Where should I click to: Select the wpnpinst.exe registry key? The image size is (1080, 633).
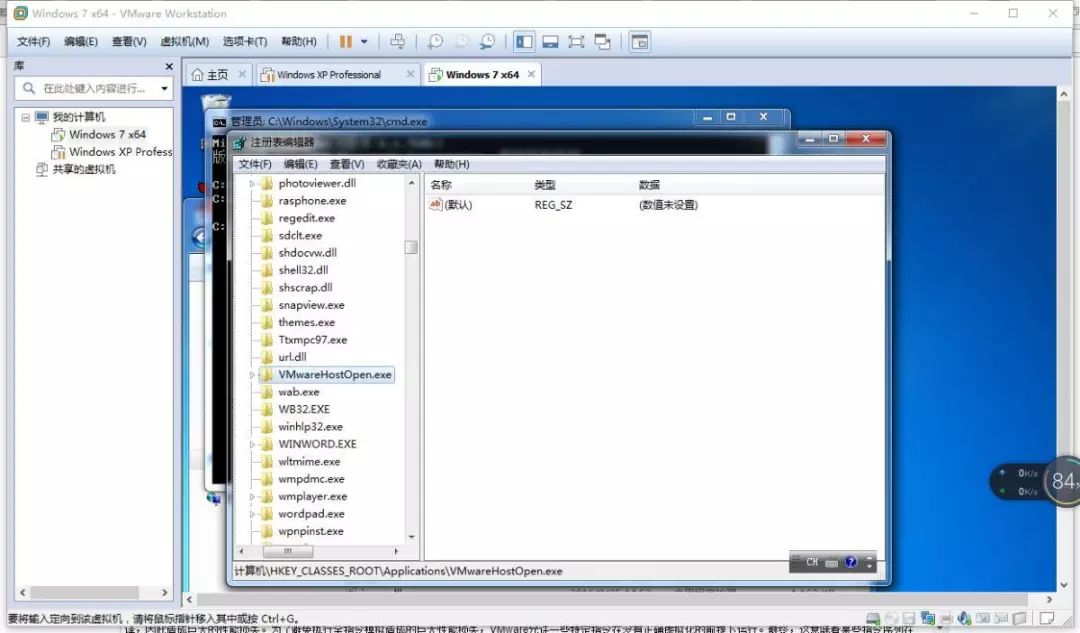[310, 531]
